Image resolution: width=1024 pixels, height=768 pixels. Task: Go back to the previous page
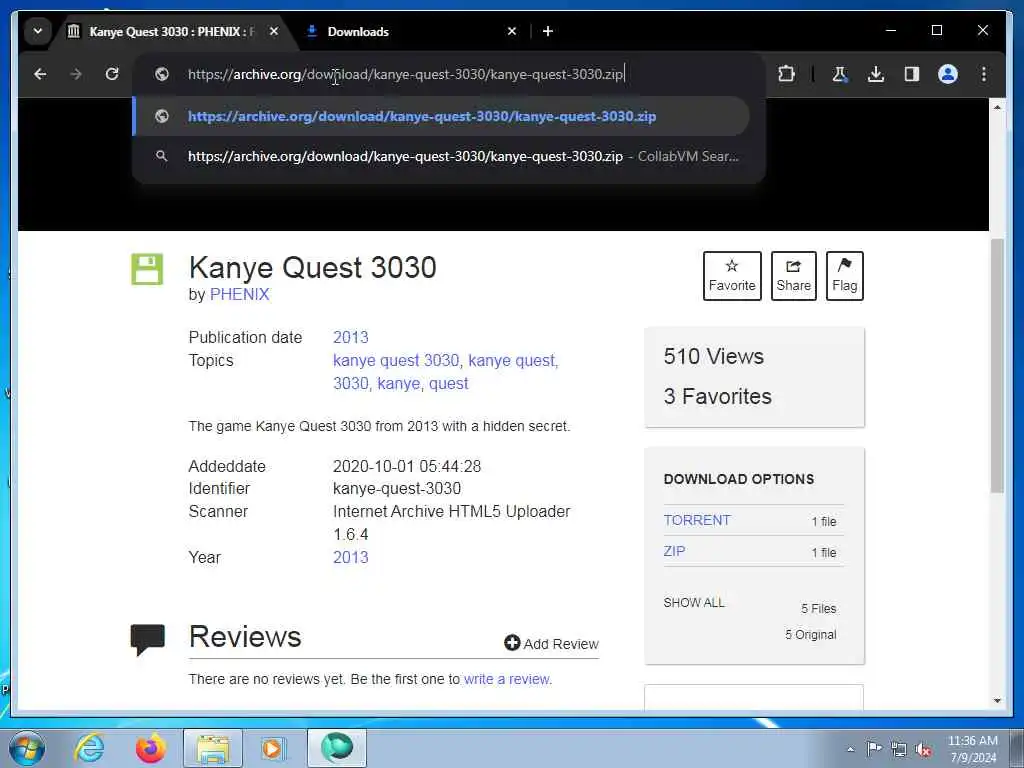tap(40, 74)
